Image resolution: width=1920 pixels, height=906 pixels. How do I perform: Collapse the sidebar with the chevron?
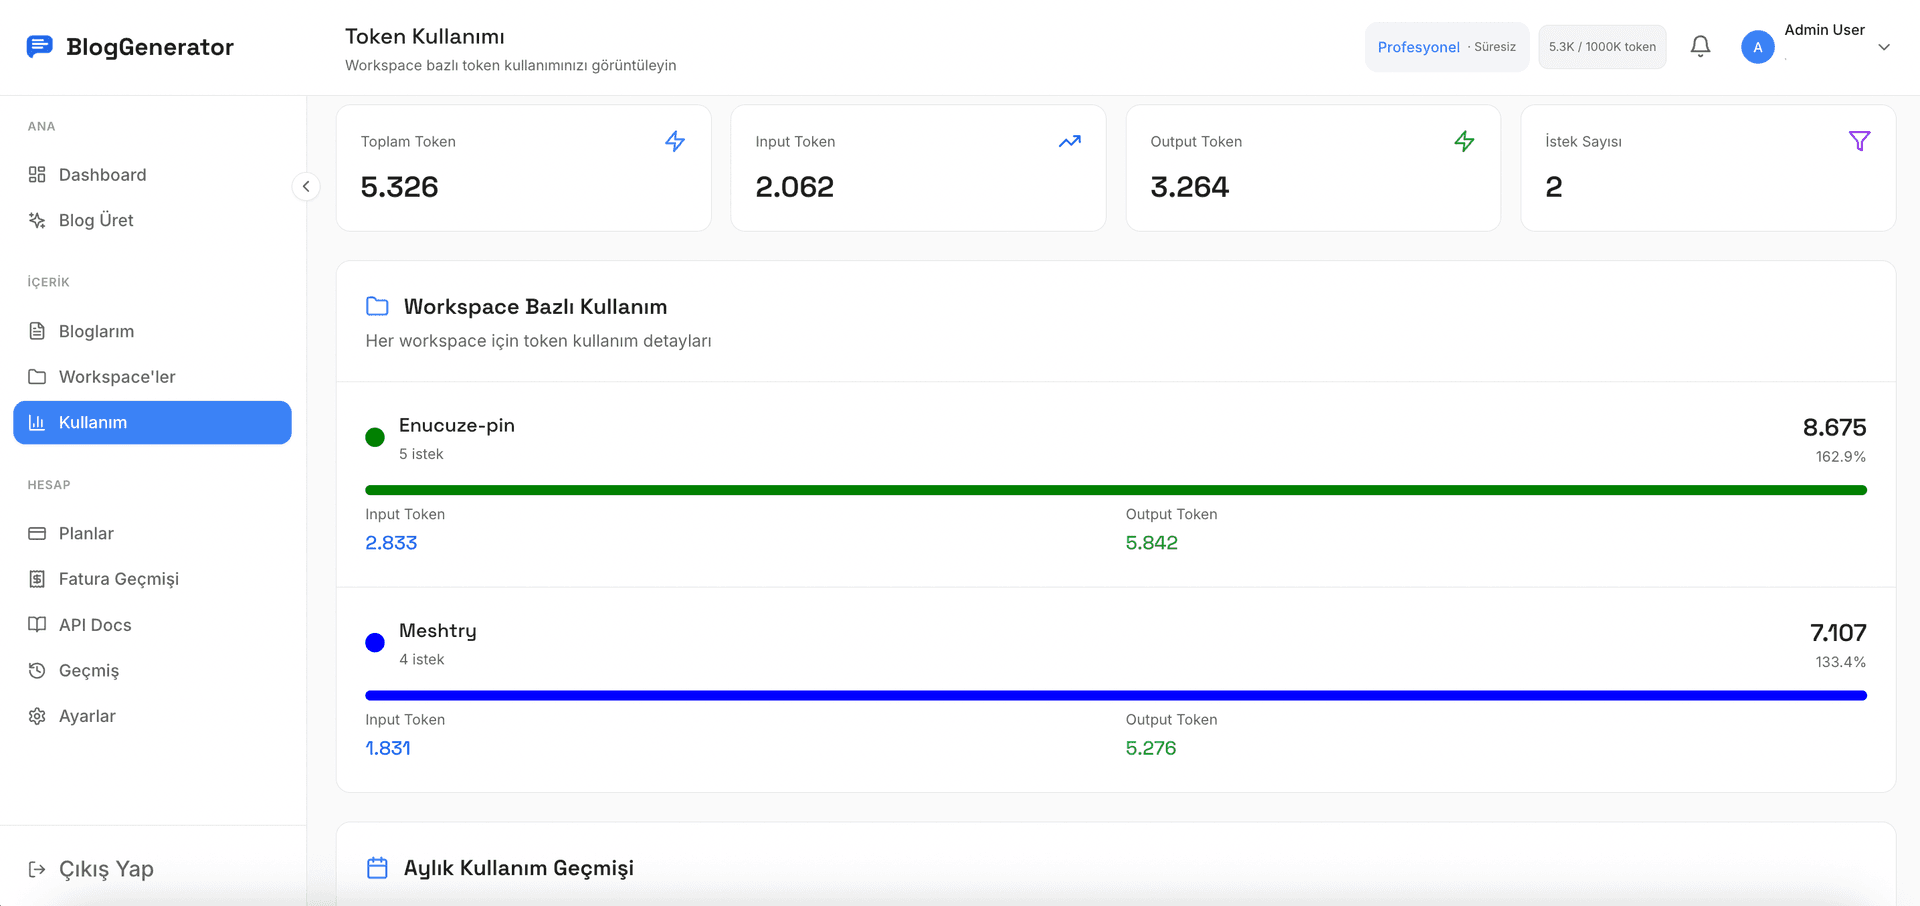point(306,186)
